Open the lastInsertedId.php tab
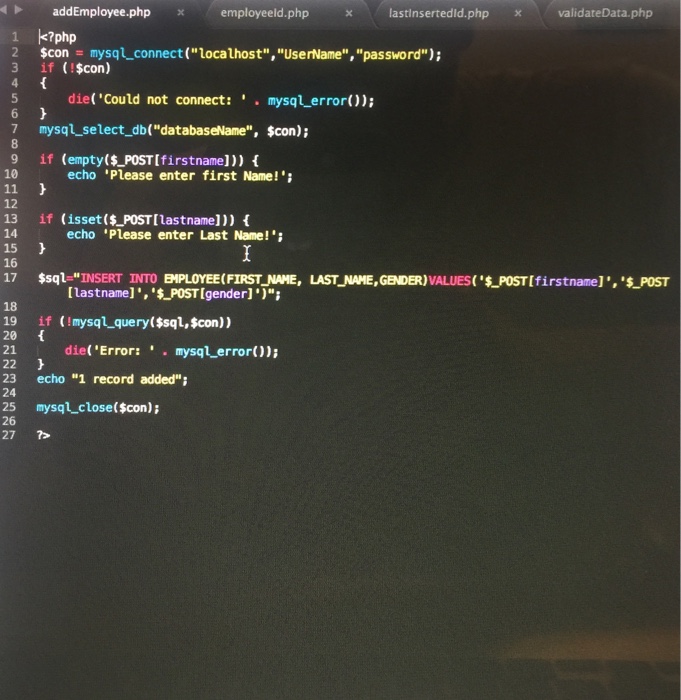Image resolution: width=681 pixels, height=700 pixels. click(439, 13)
